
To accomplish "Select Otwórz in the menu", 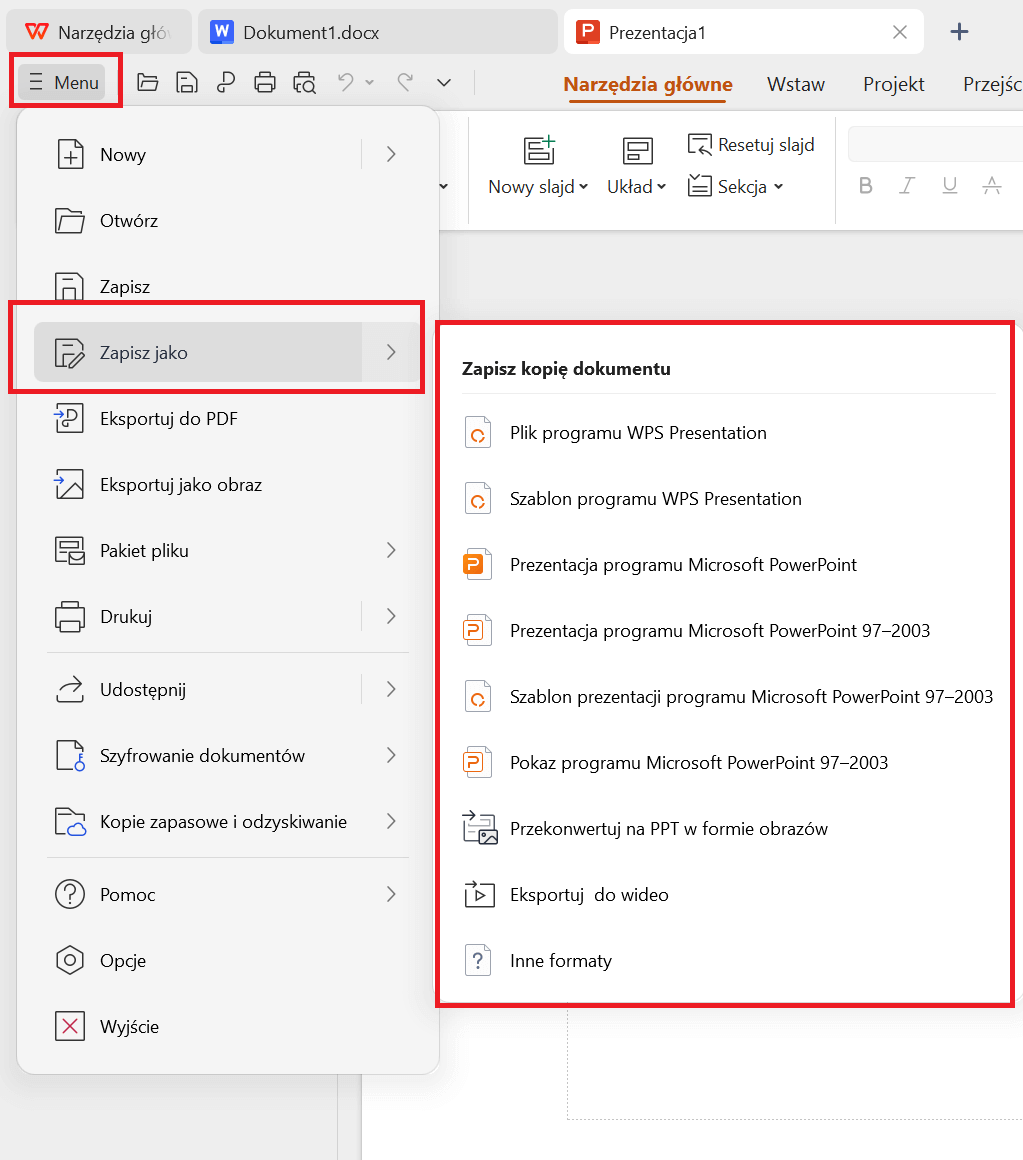I will click(228, 220).
